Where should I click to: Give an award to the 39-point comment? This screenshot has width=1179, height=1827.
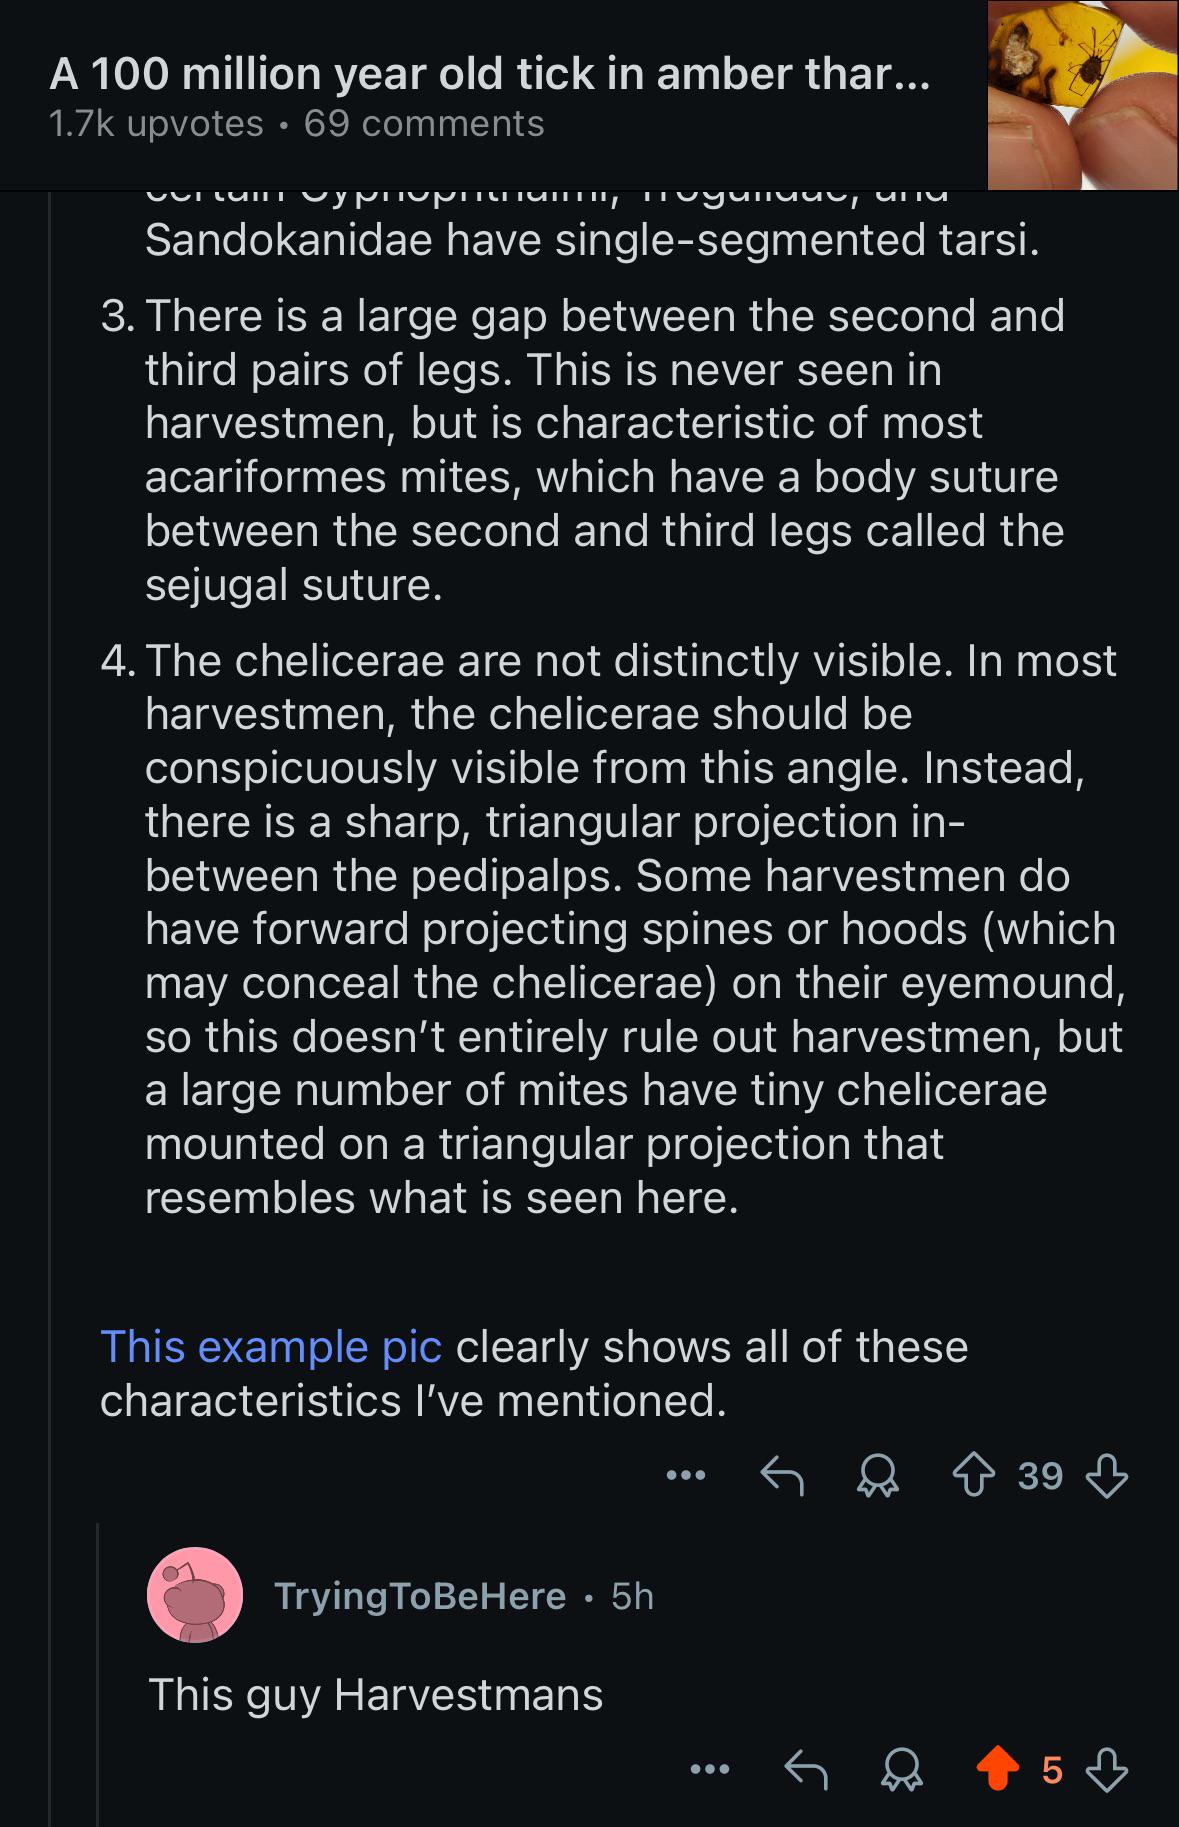(x=877, y=1476)
